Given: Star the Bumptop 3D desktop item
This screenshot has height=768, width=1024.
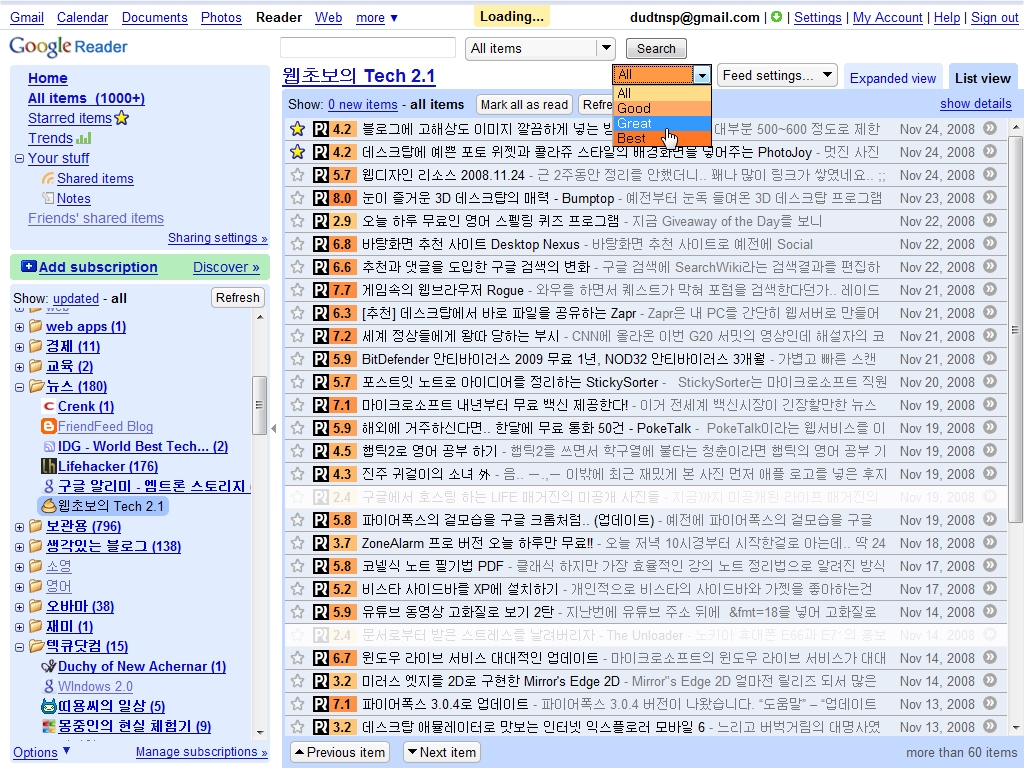Looking at the screenshot, I should 297,198.
